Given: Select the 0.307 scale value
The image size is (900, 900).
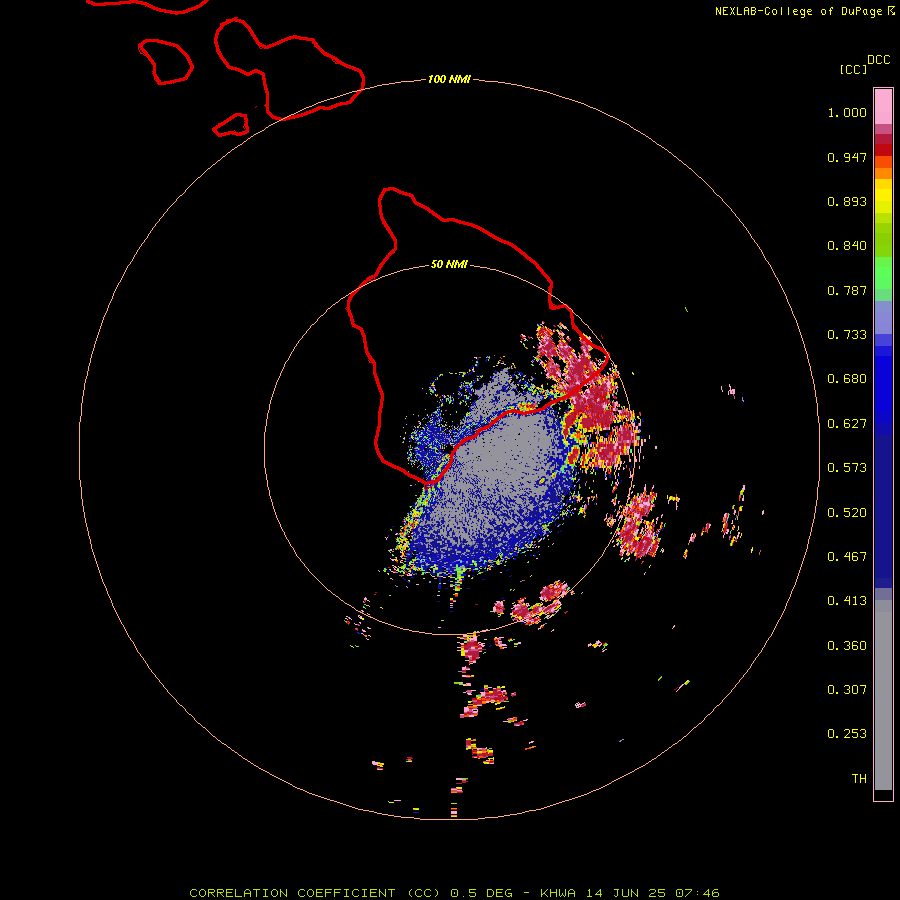Looking at the screenshot, I should 847,690.
